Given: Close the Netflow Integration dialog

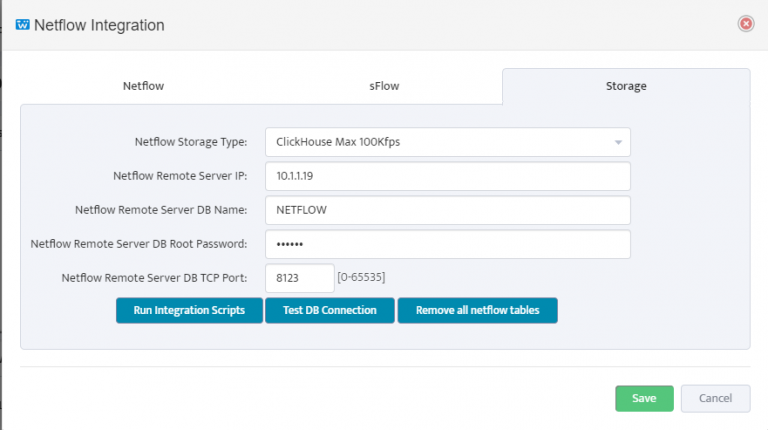Looking at the screenshot, I should [x=745, y=24].
